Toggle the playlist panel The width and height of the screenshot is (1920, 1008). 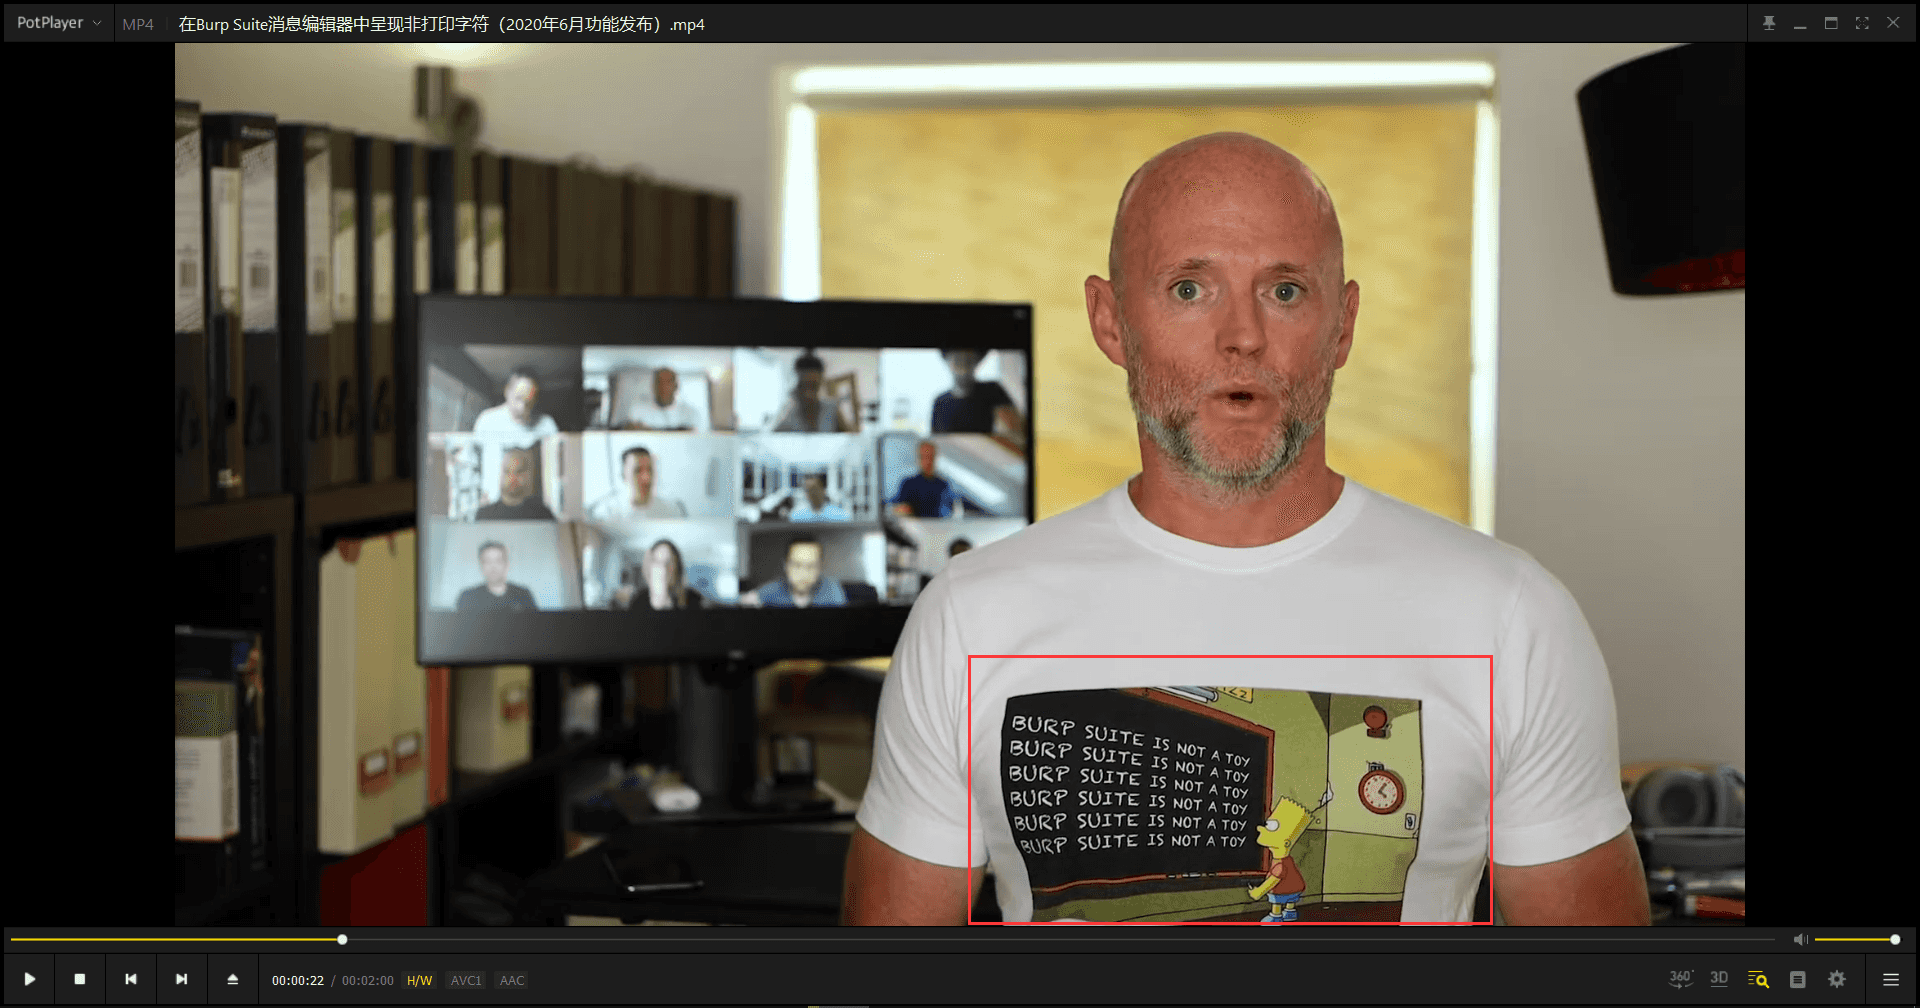pyautogui.click(x=1891, y=979)
